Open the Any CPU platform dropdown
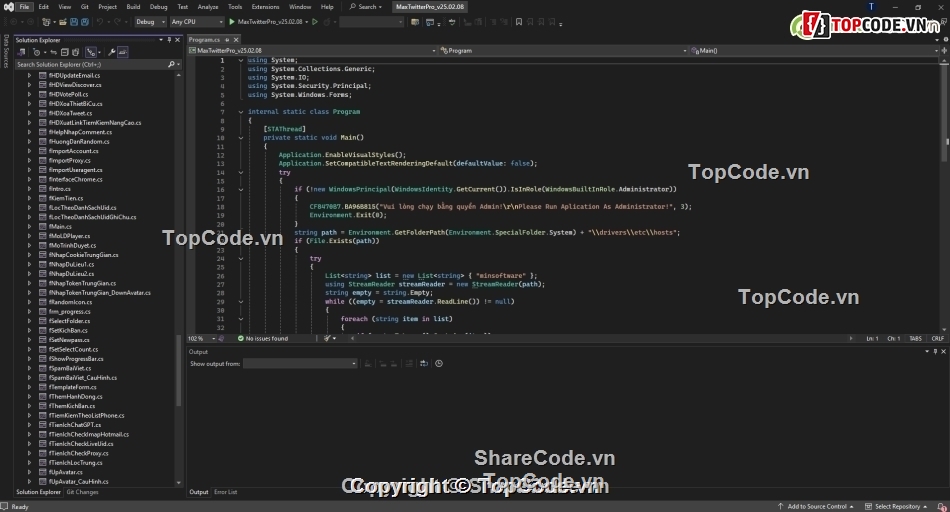 pyautogui.click(x=197, y=22)
